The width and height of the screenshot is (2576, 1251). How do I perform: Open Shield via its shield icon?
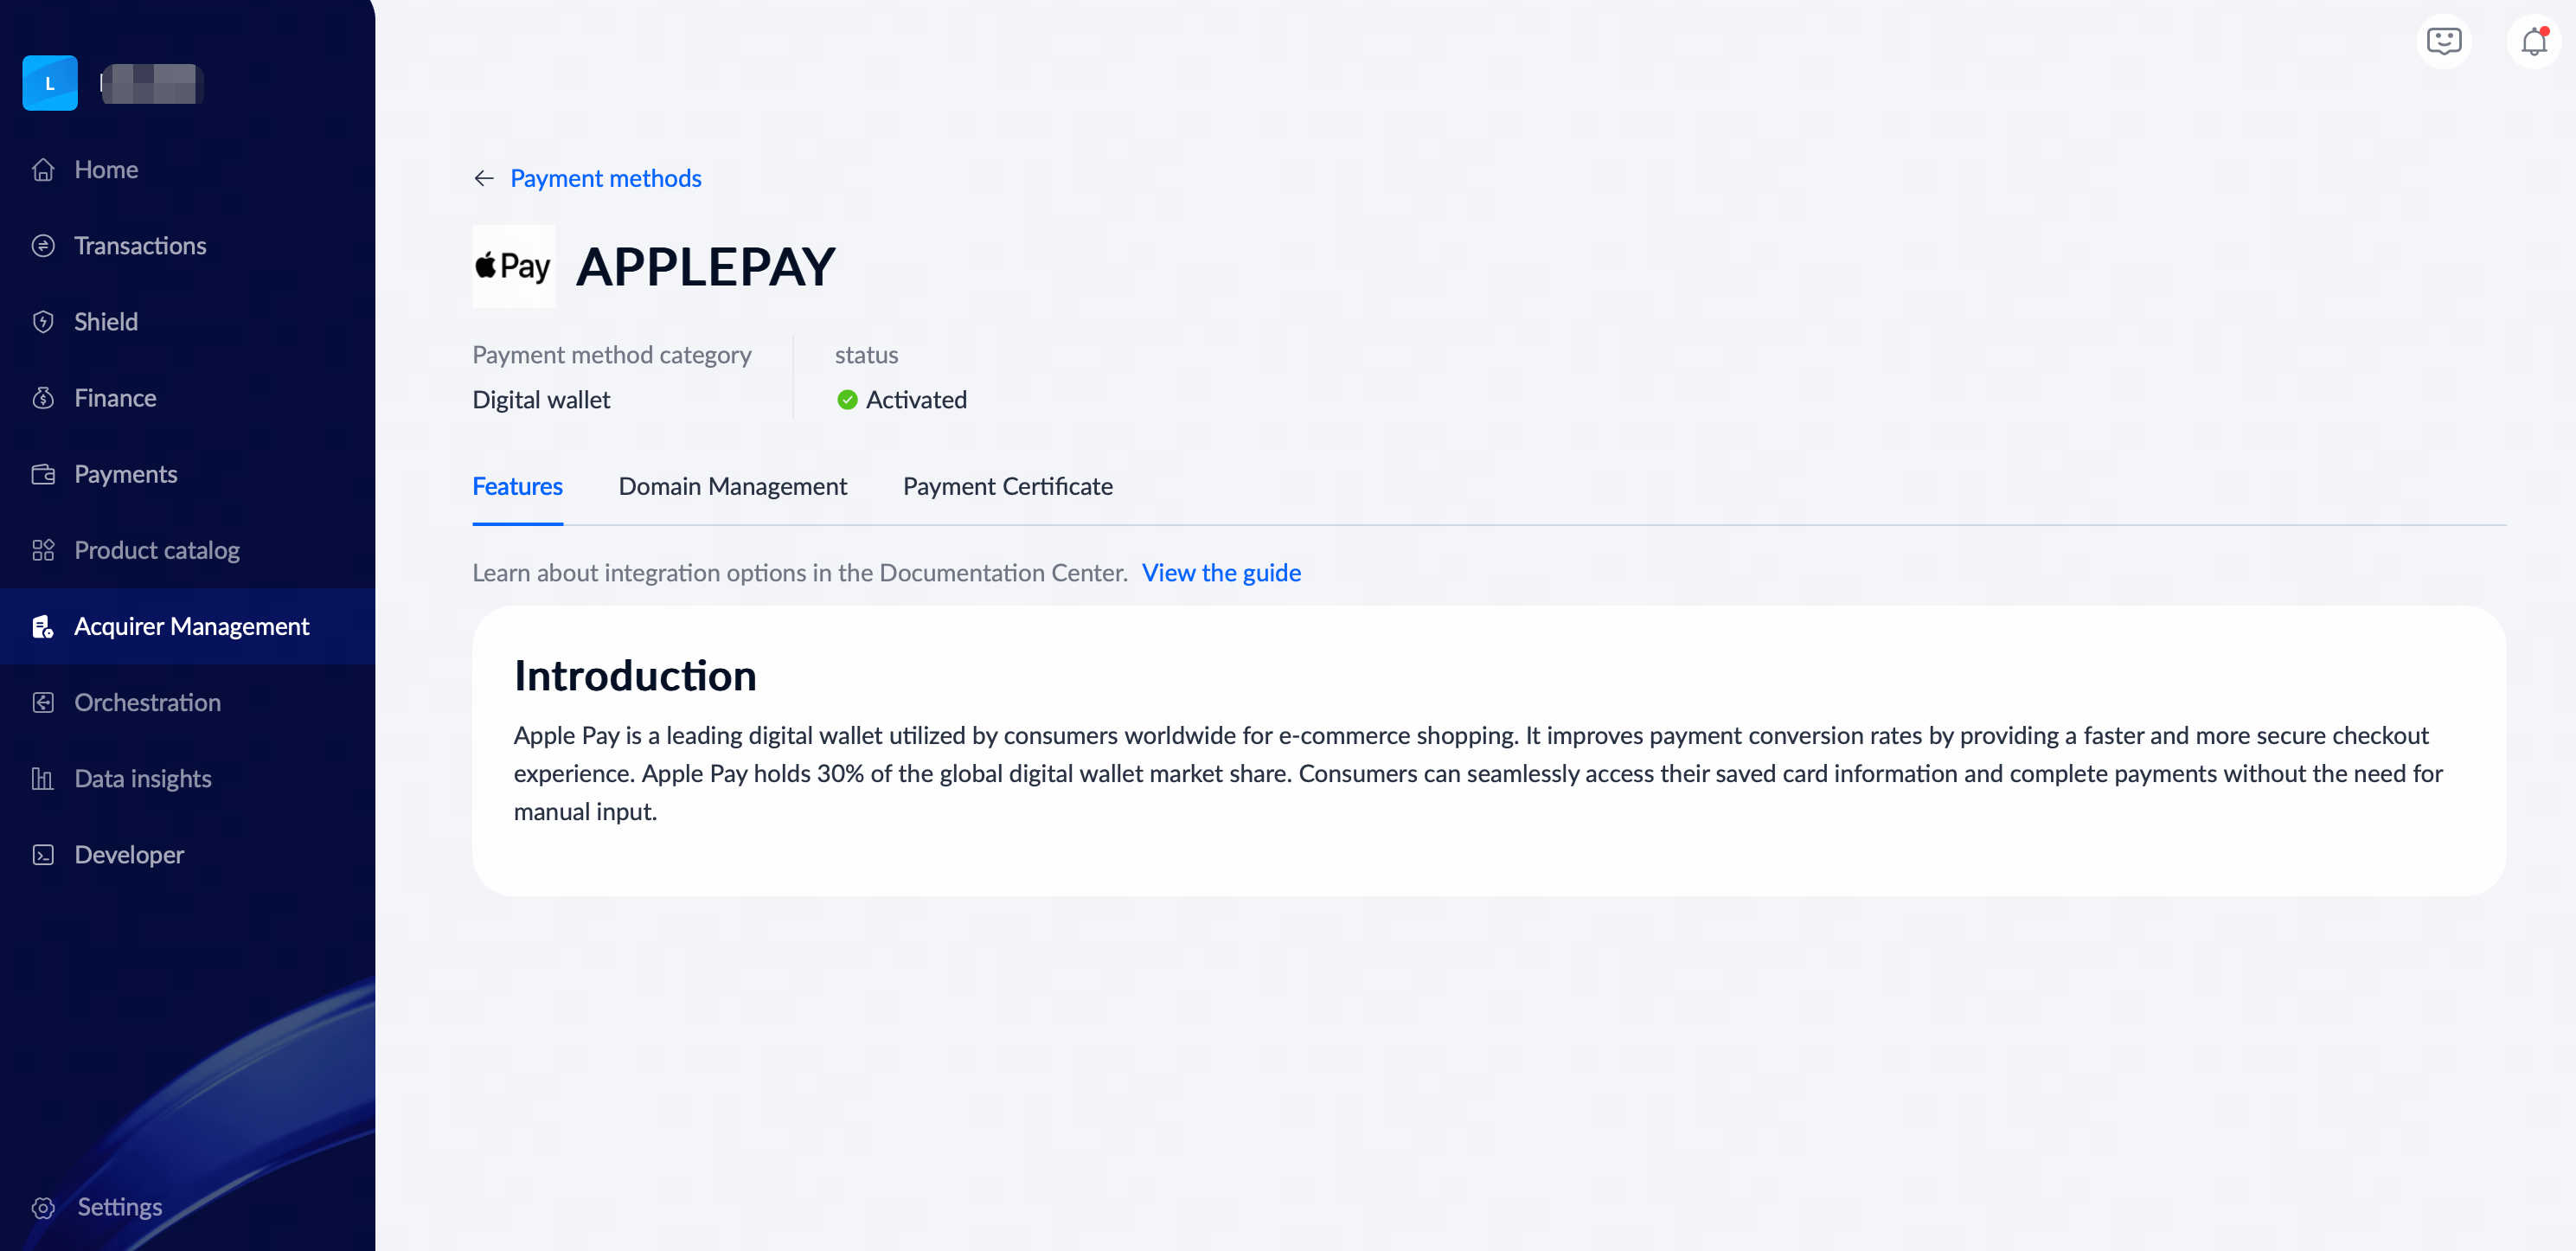[x=43, y=322]
